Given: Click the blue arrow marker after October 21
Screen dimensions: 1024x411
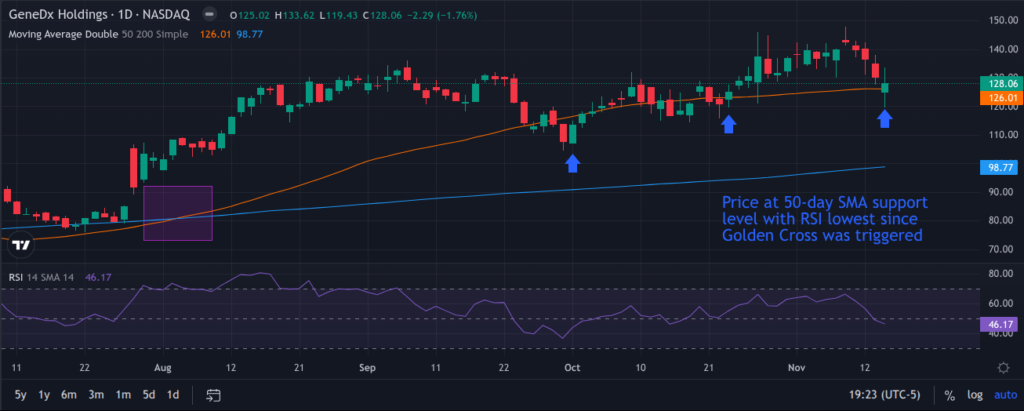Looking at the screenshot, I should pos(729,123).
